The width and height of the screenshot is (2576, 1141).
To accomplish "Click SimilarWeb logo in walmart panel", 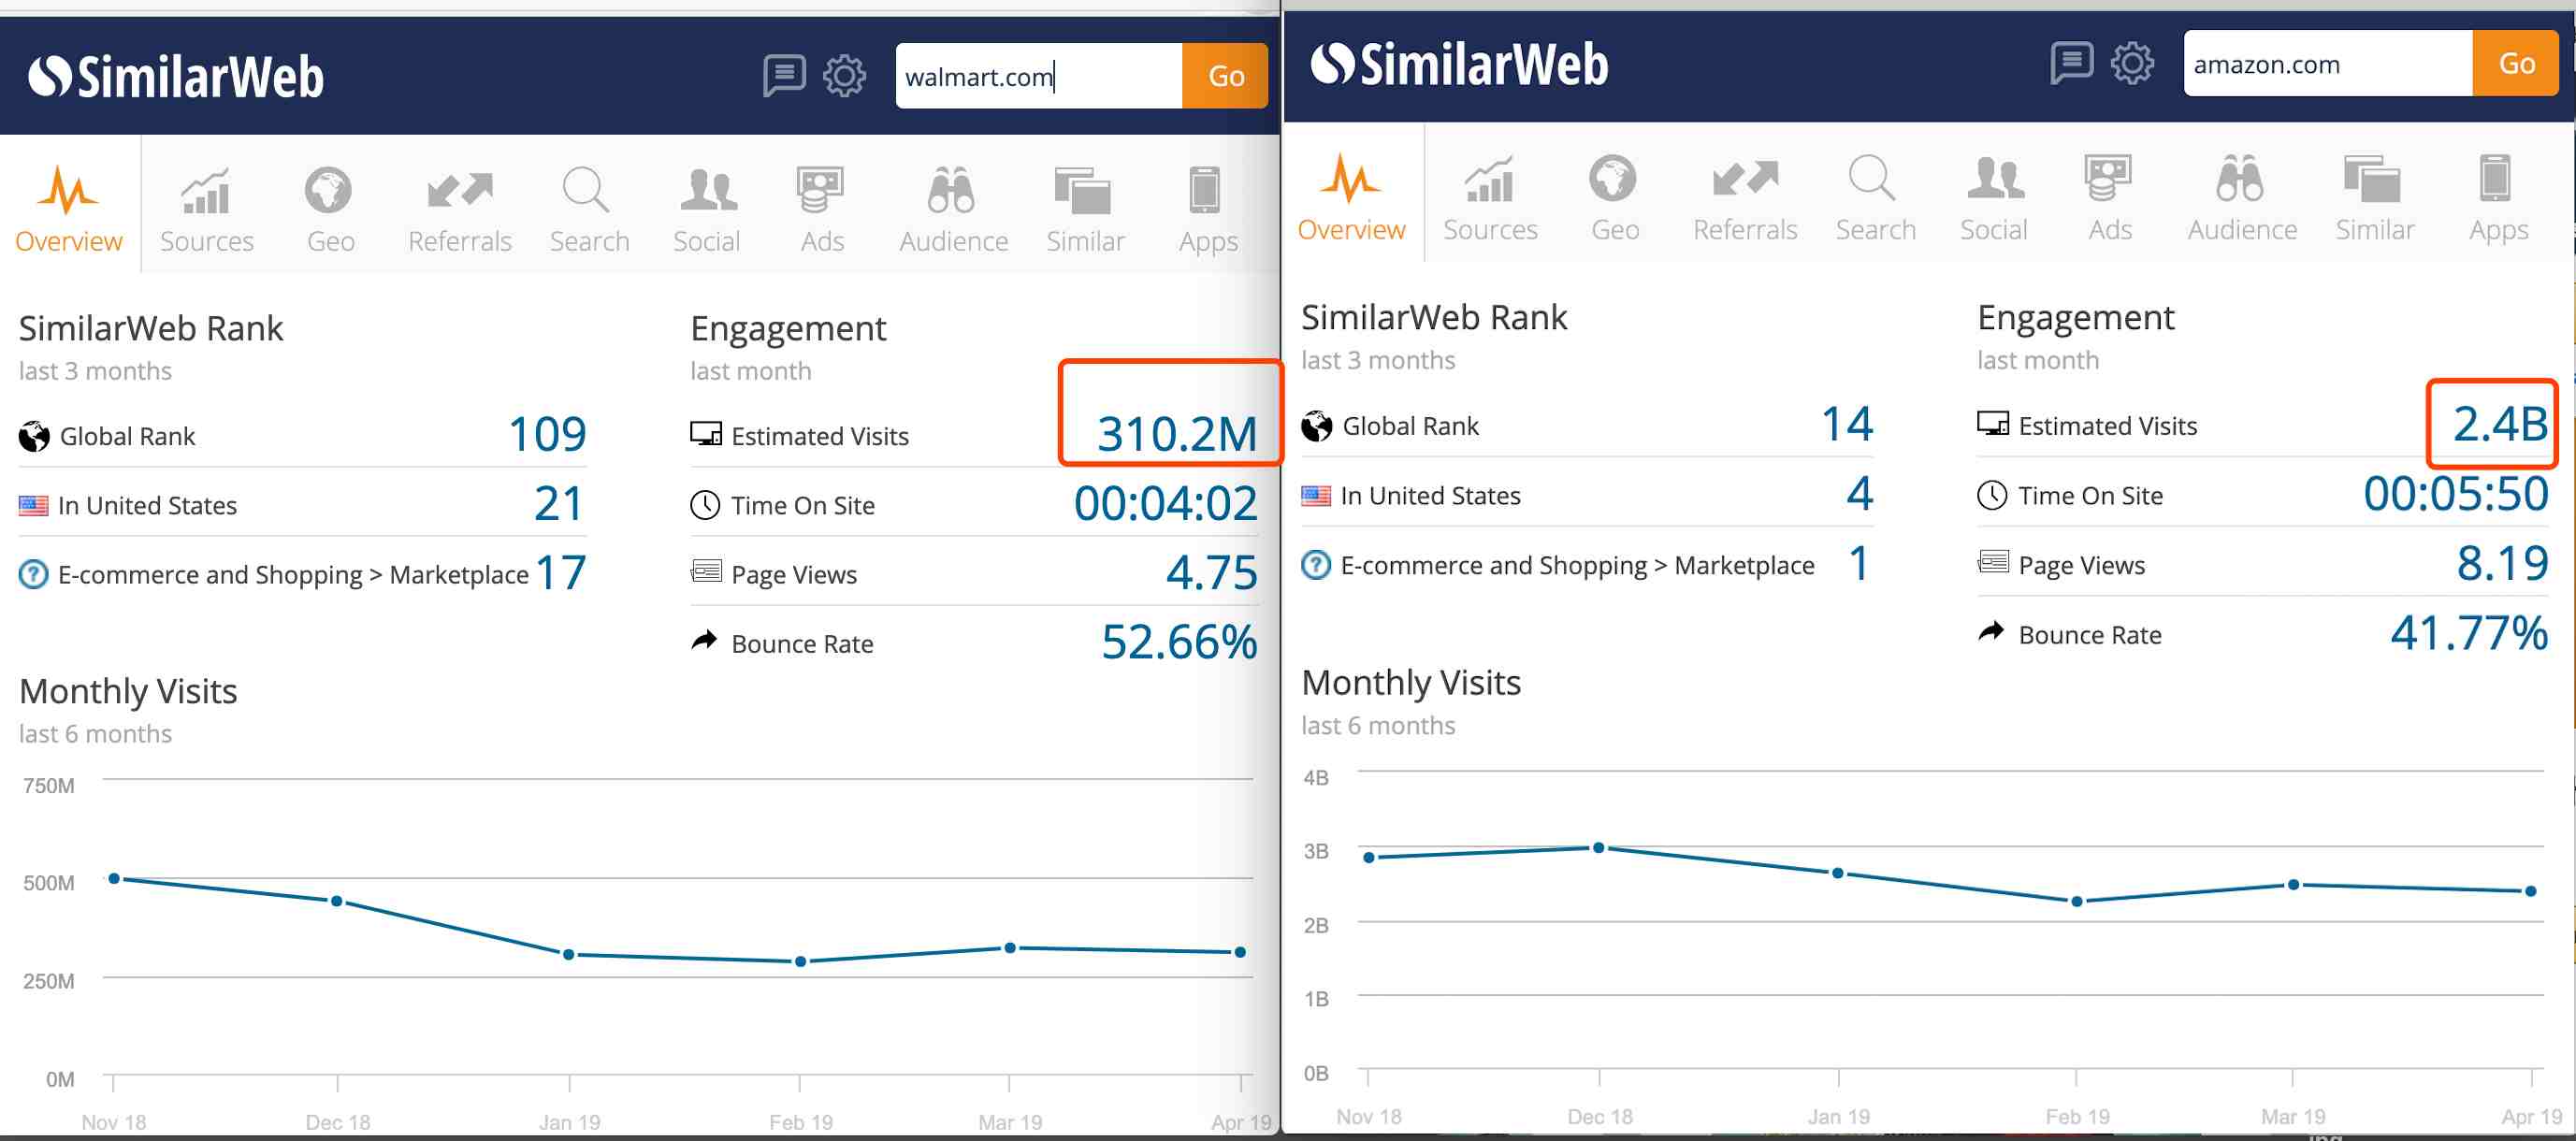I will 176,77.
